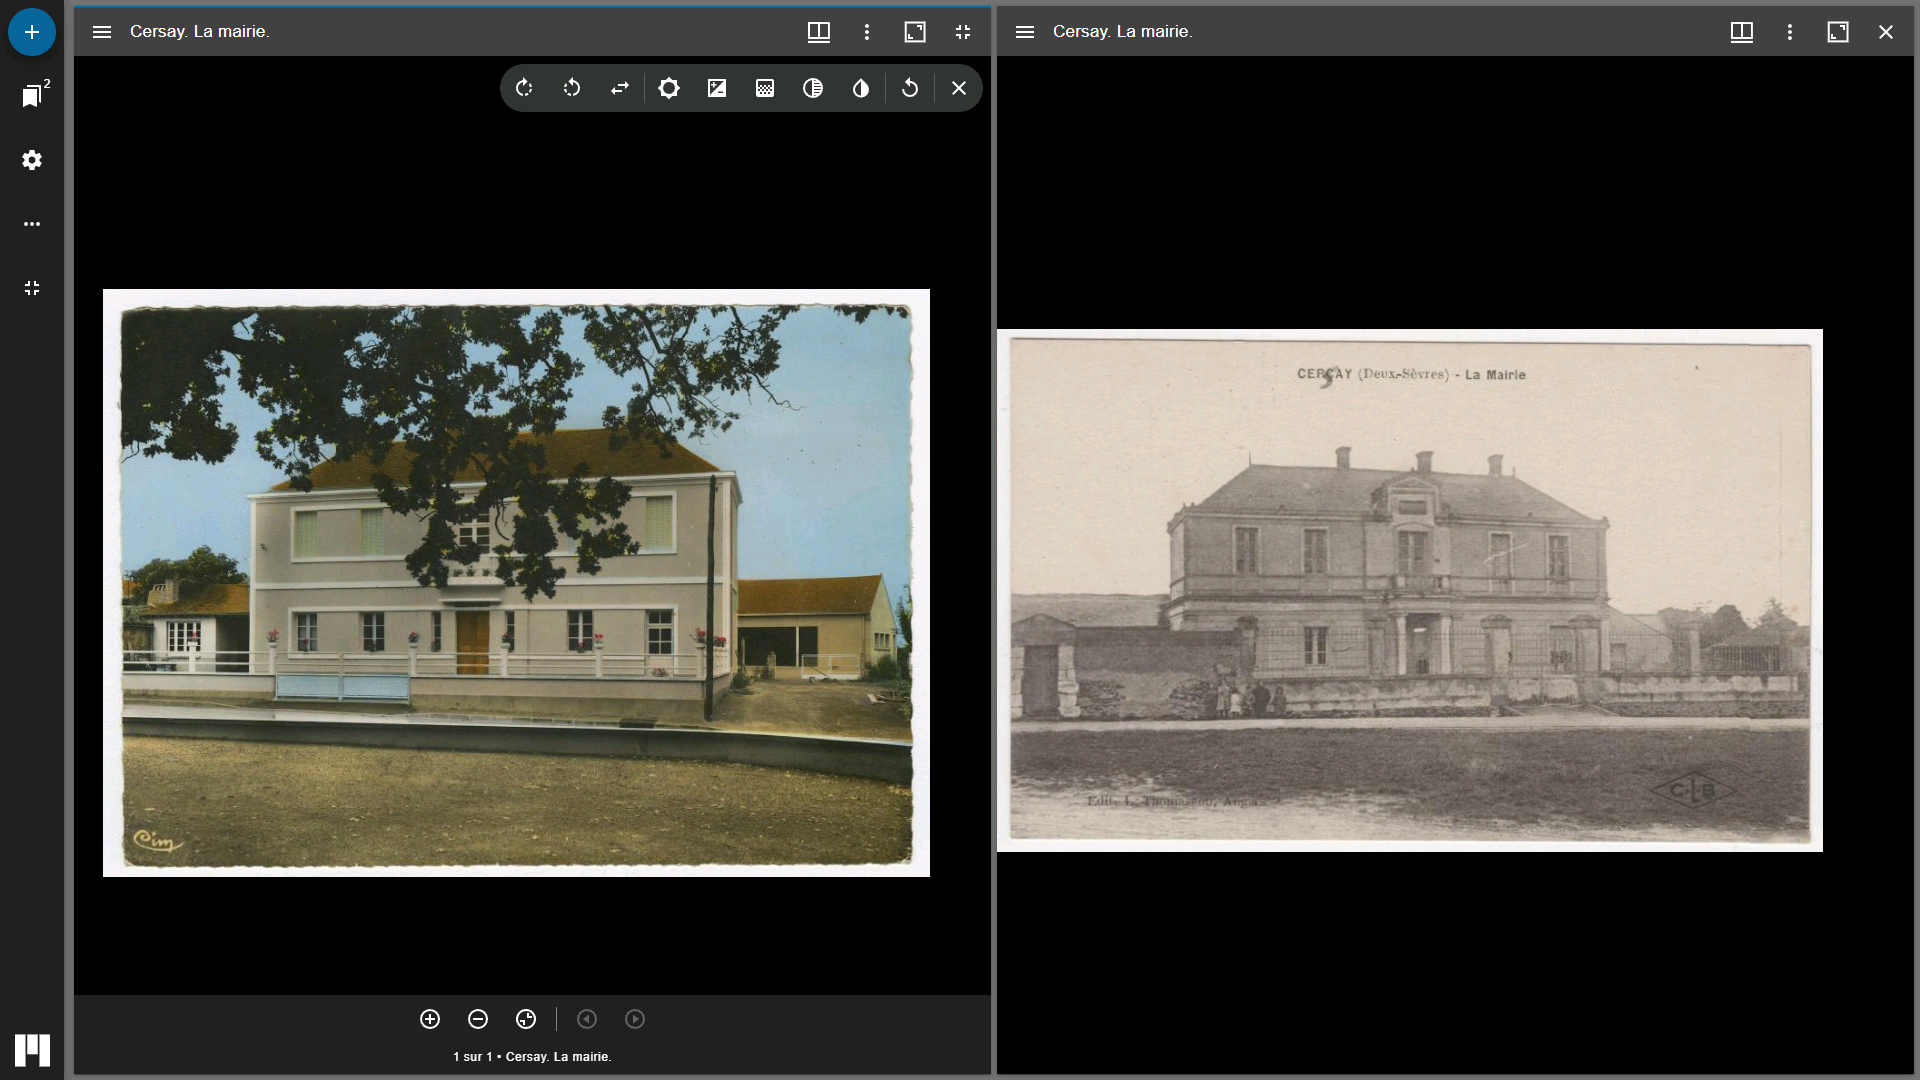Toggle left window sidebar hamburger menu
This screenshot has width=1920, height=1080.
pyautogui.click(x=102, y=32)
